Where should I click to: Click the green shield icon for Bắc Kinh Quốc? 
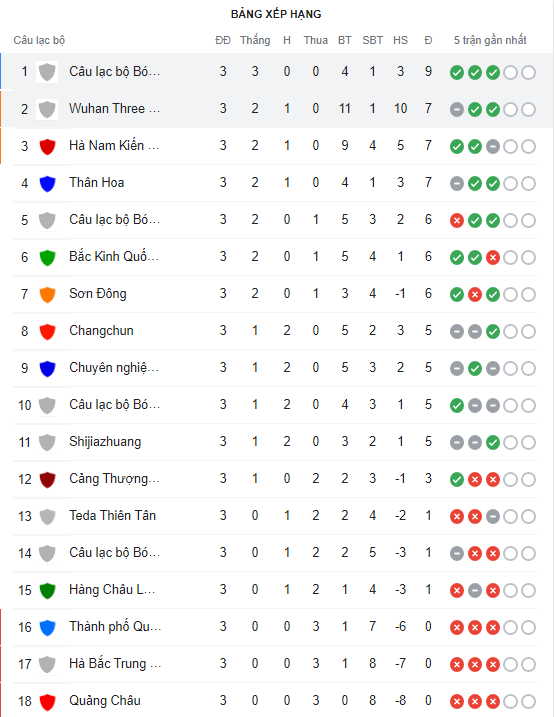48,257
